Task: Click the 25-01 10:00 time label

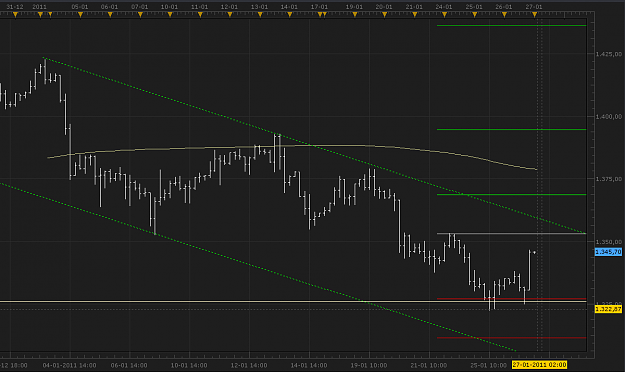Action: click(489, 365)
